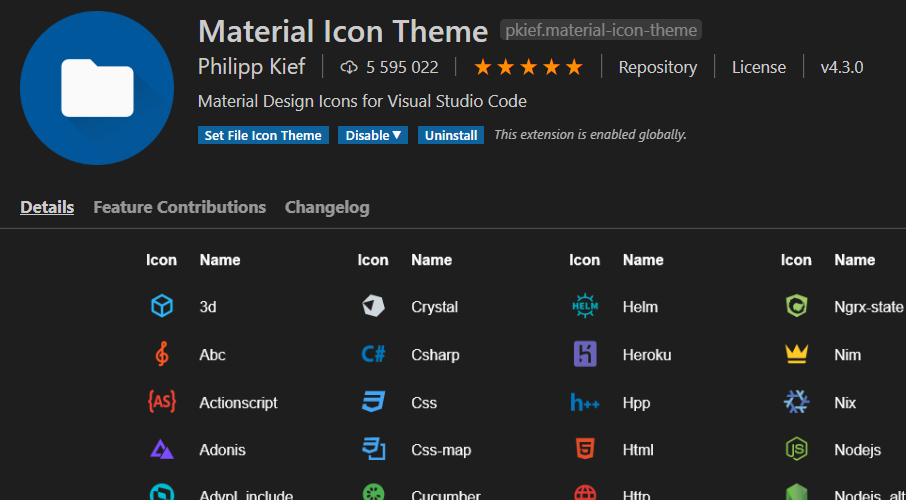The image size is (906, 500).
Task: Click the extension description text
Action: 362,101
